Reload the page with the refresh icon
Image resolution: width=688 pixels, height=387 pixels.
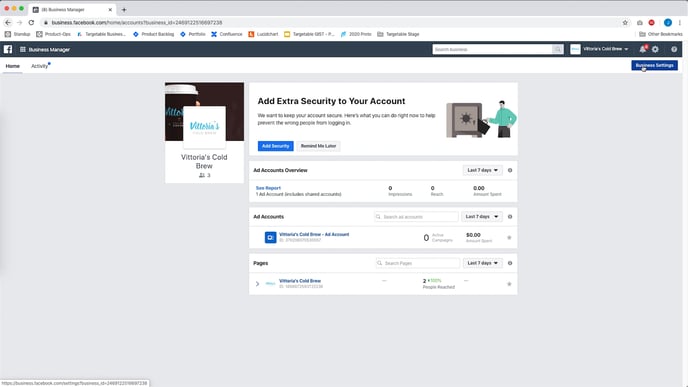[31, 22]
